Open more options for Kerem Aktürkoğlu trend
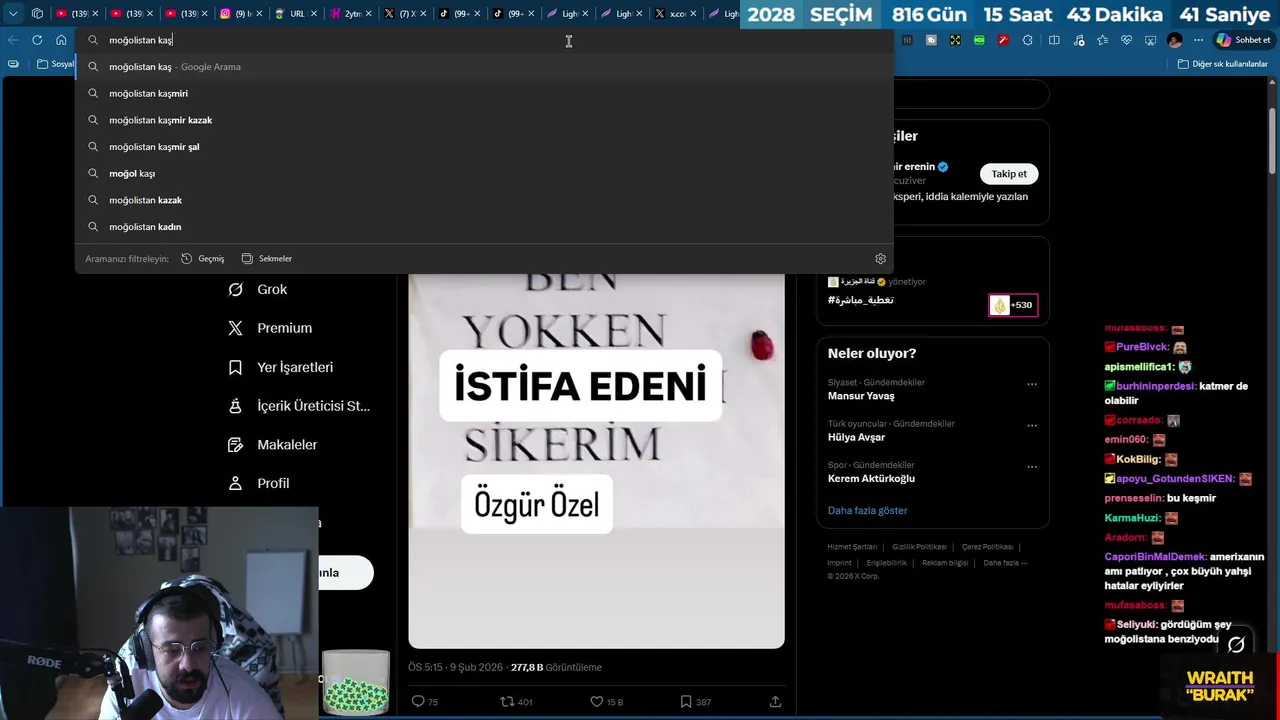 click(x=1032, y=466)
